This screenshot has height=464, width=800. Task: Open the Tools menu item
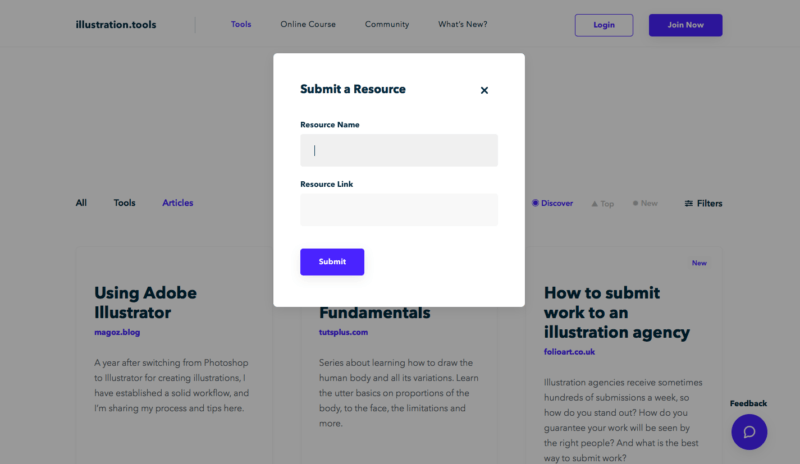tap(241, 24)
